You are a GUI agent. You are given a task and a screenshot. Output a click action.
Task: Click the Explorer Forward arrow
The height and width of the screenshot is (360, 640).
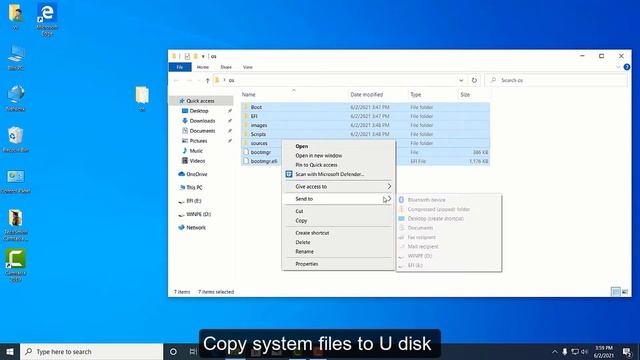pos(189,80)
